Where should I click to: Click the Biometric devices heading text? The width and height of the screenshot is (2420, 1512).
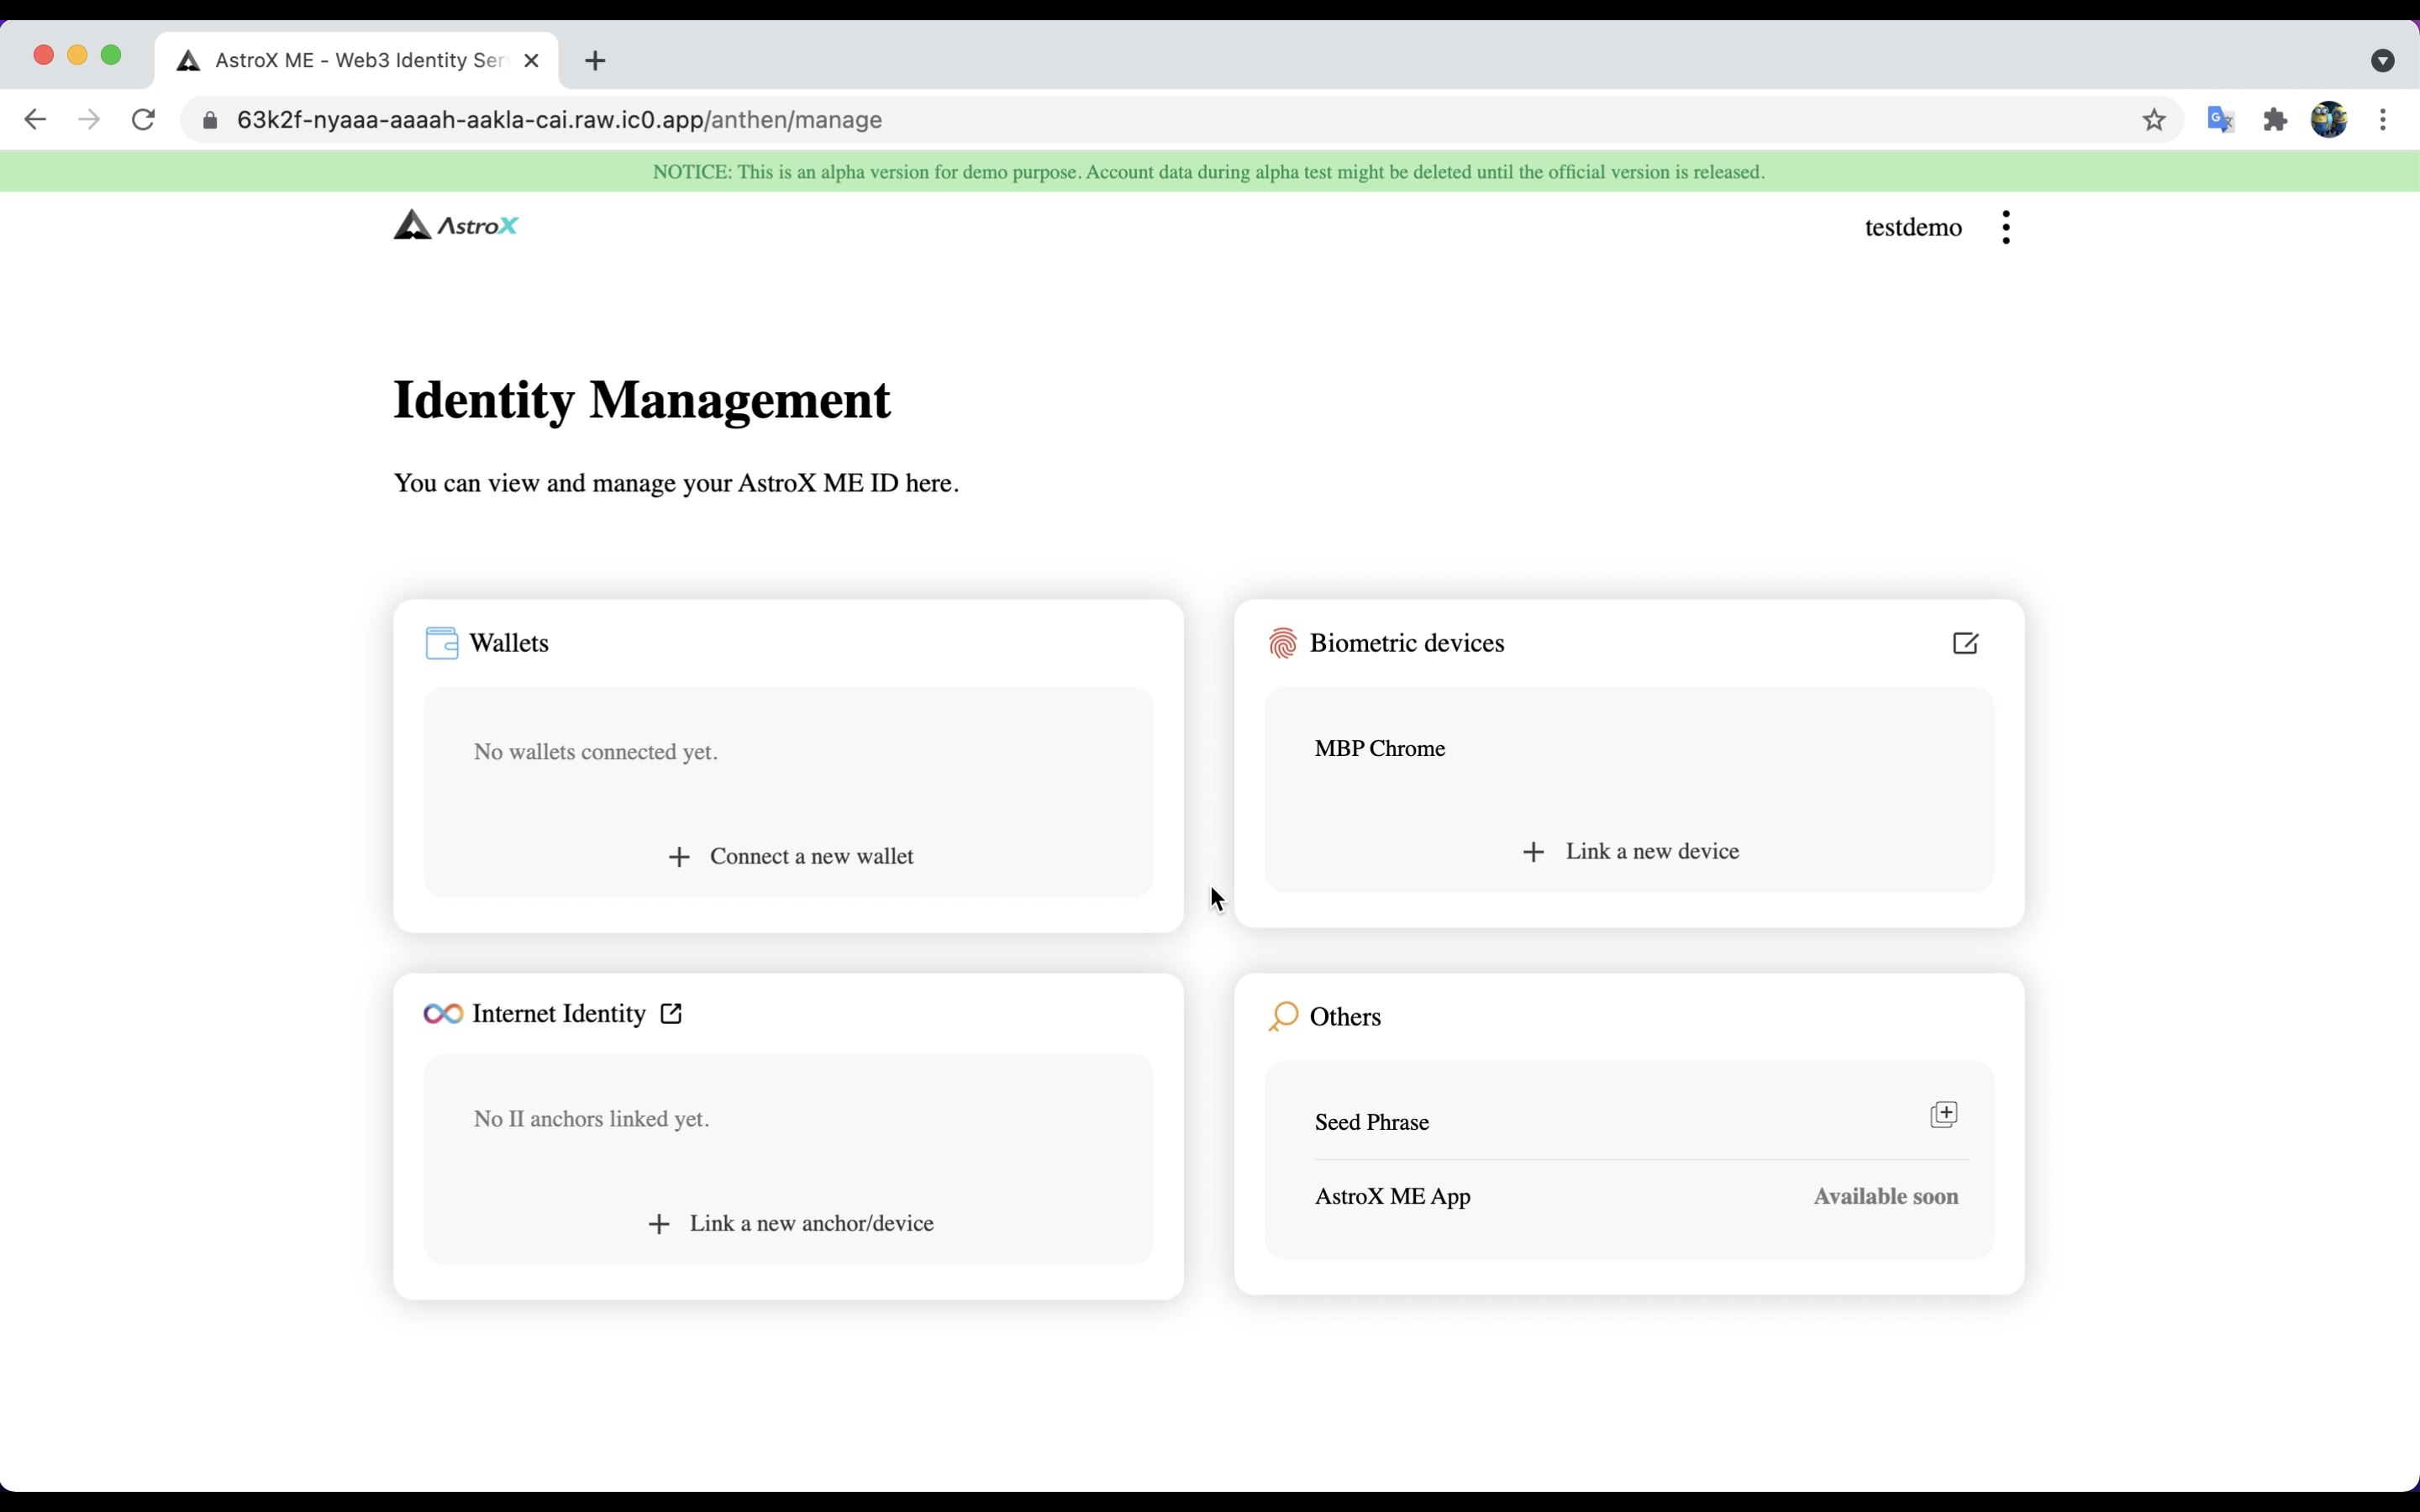(1406, 643)
